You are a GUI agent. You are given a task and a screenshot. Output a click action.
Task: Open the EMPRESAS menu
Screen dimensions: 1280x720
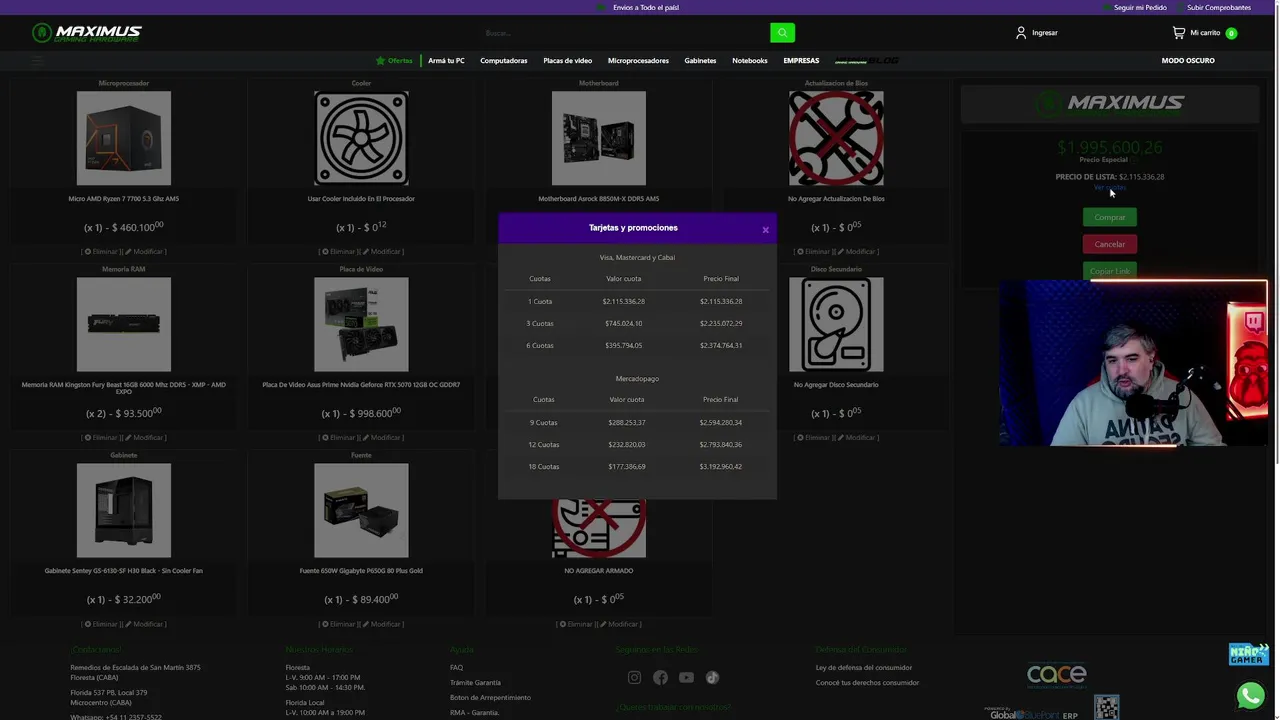tap(801, 60)
